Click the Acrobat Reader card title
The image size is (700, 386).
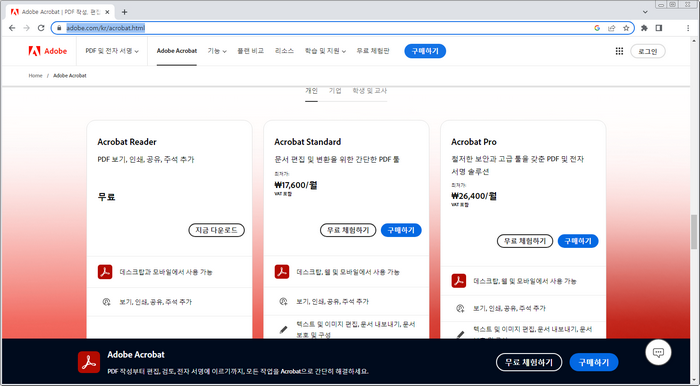[x=127, y=142]
